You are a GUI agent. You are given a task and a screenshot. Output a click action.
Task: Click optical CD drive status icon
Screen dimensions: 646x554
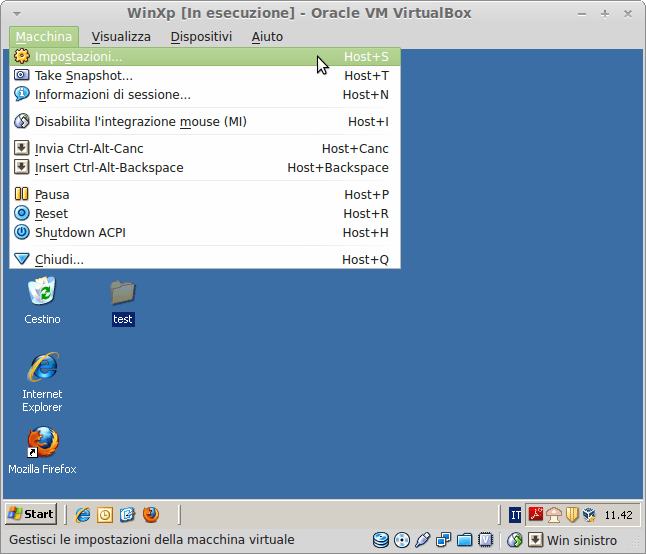(402, 540)
